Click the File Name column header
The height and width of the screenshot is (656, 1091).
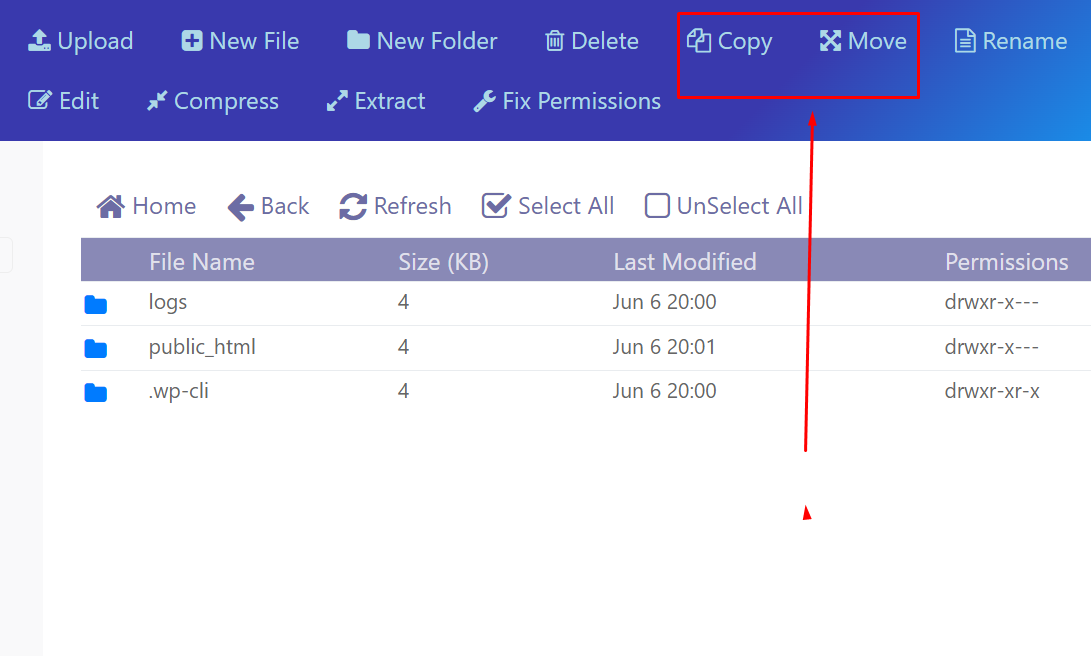202,262
